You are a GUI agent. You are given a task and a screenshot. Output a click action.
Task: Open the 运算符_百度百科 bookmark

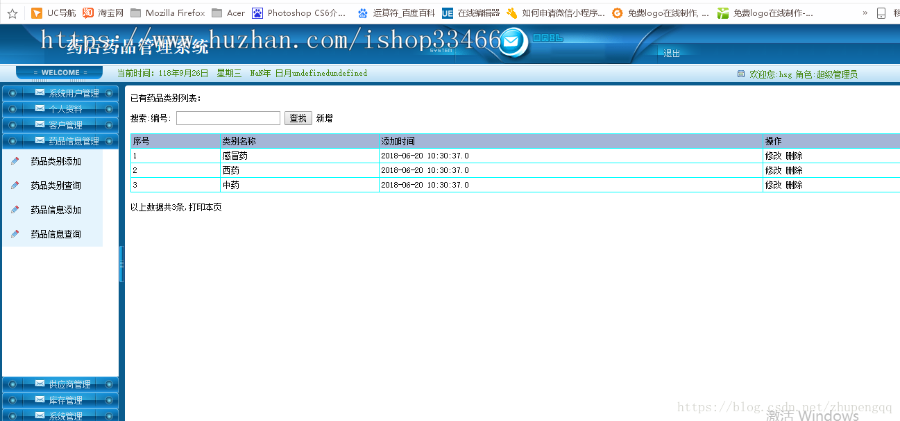point(396,13)
